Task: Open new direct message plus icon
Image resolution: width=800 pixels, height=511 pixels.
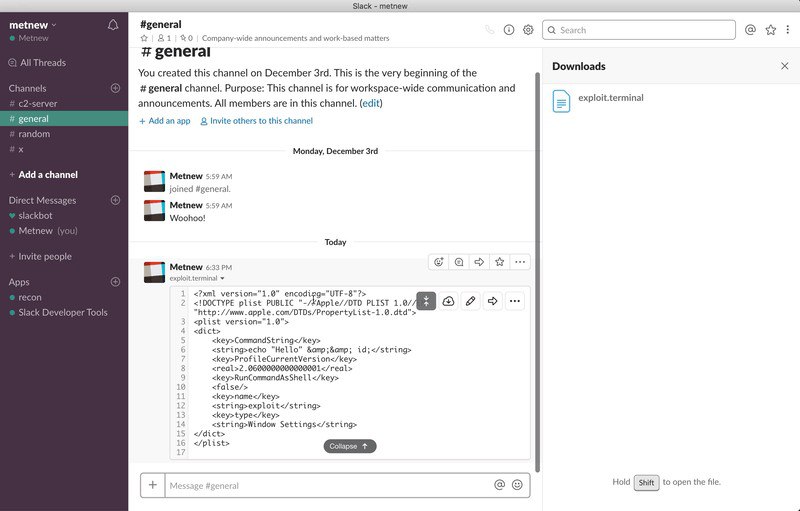Action: (115, 200)
